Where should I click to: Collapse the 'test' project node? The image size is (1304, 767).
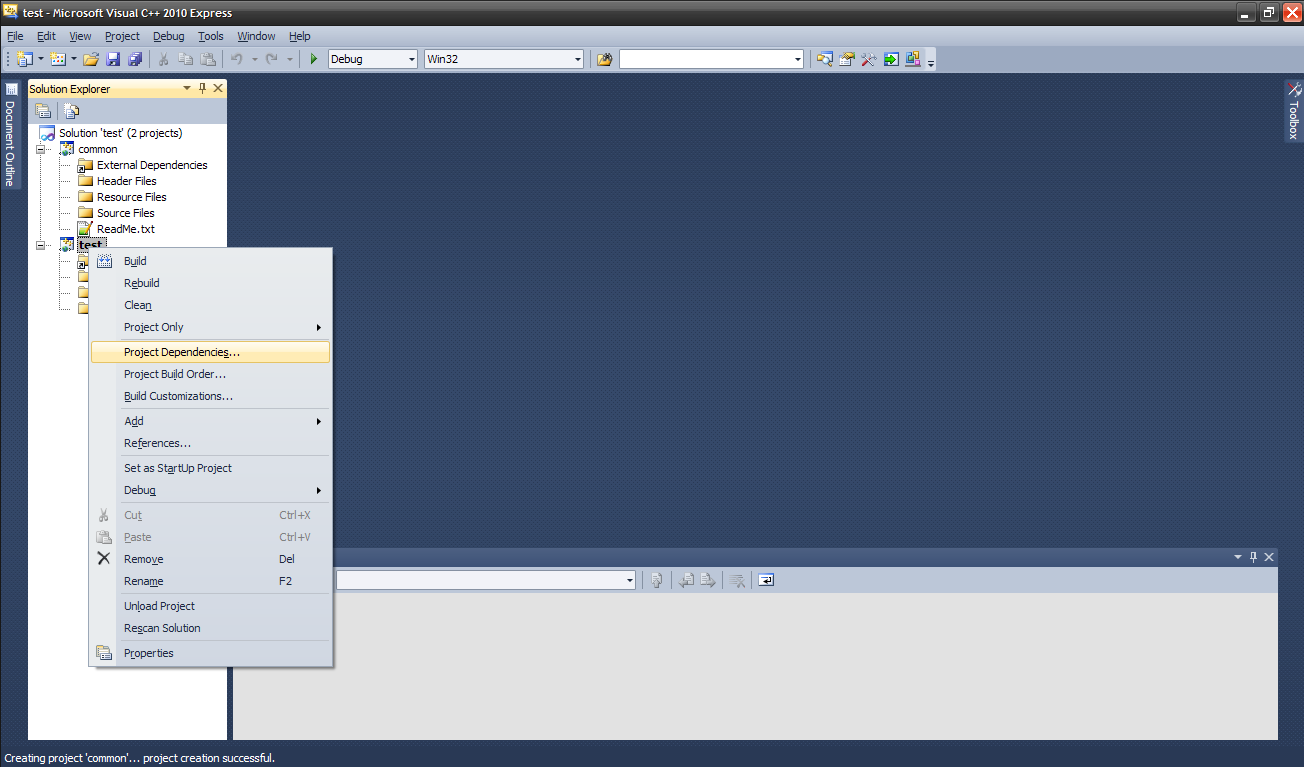[42, 245]
